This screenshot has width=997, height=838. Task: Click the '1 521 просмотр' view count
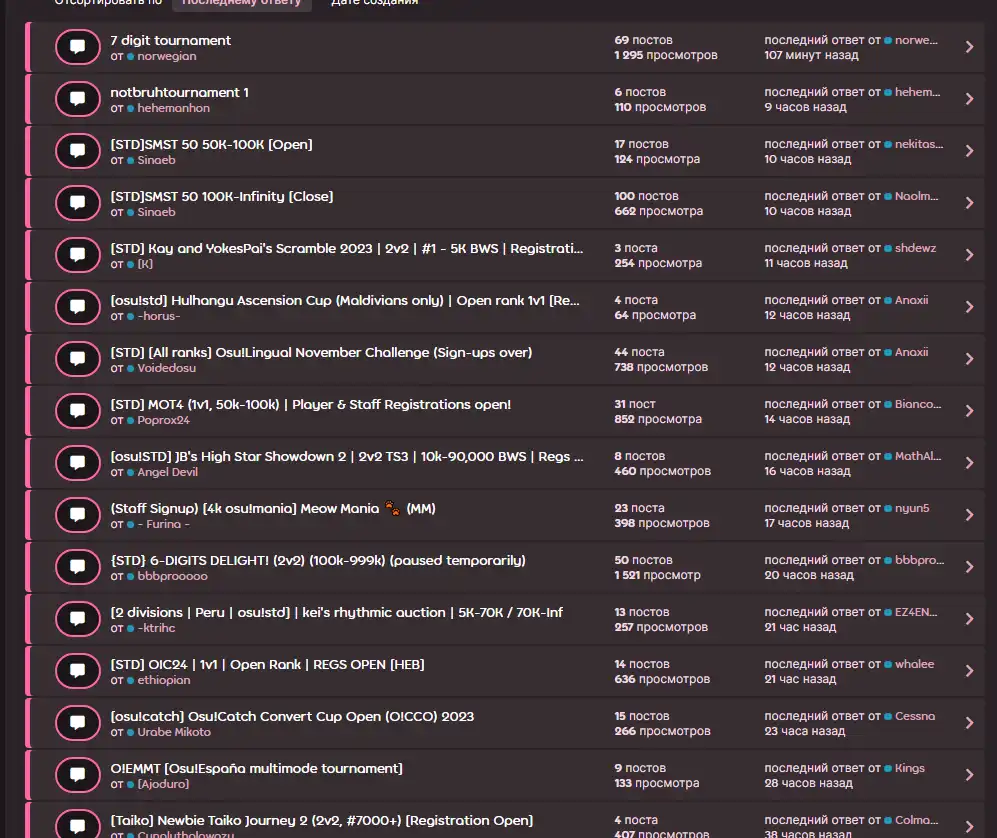[657, 575]
